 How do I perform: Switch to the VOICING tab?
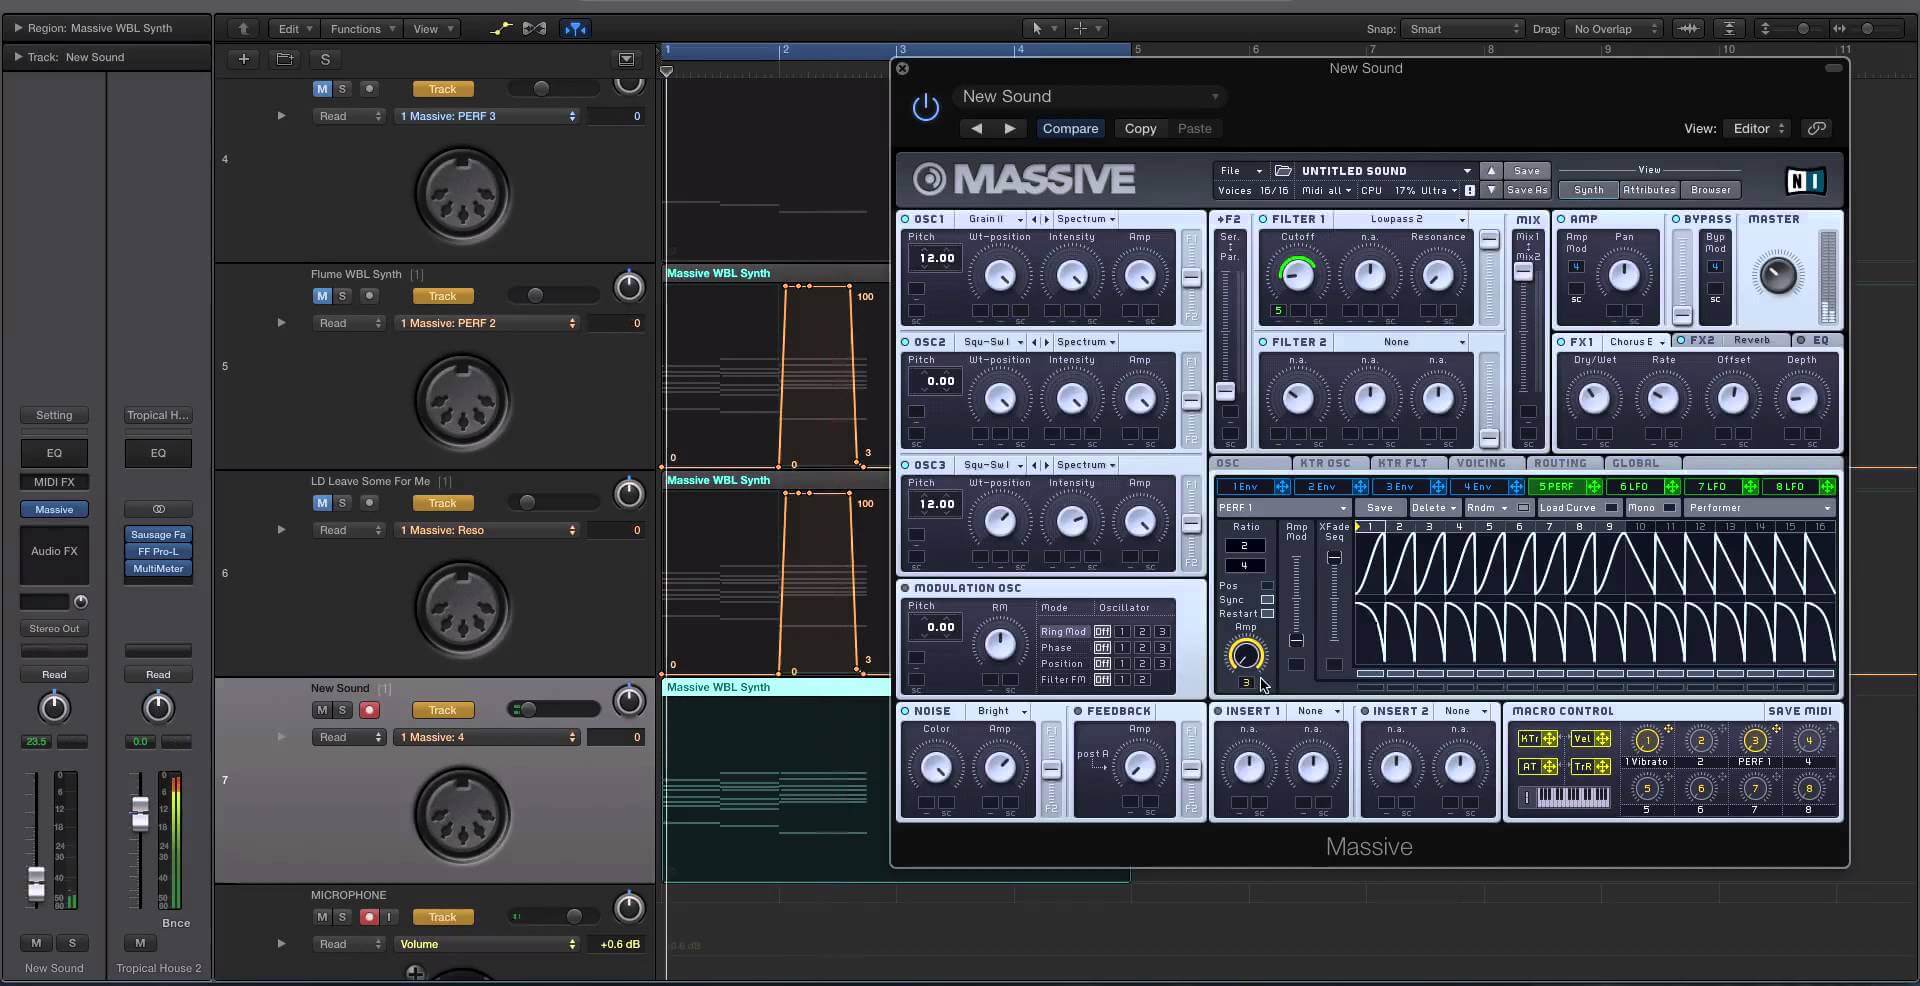pyautogui.click(x=1481, y=463)
